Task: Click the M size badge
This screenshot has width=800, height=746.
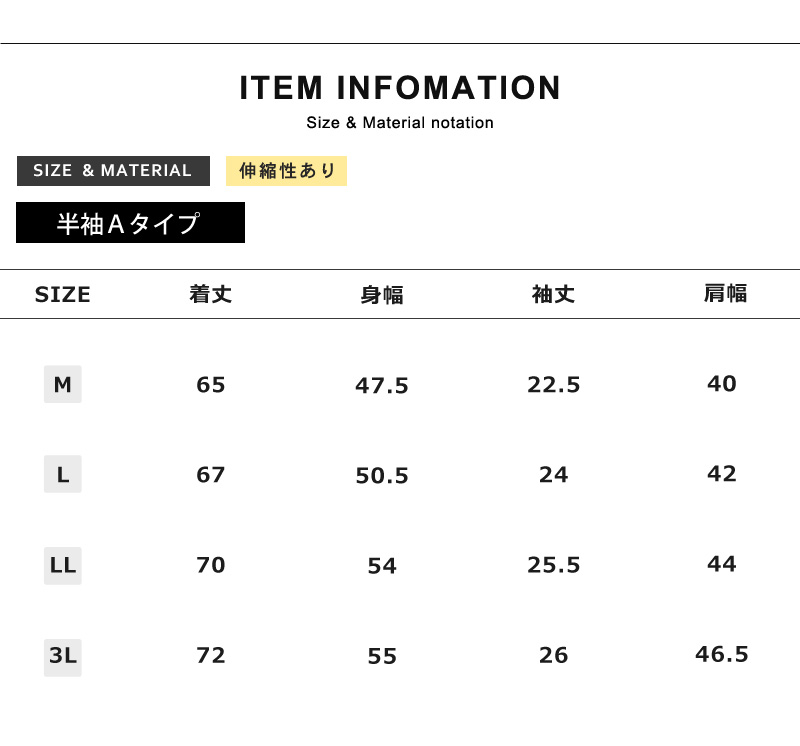Action: 62,384
